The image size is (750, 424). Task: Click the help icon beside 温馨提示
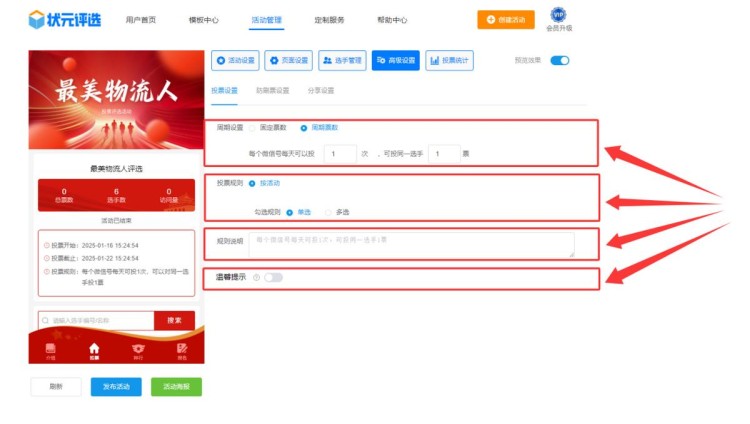256,277
